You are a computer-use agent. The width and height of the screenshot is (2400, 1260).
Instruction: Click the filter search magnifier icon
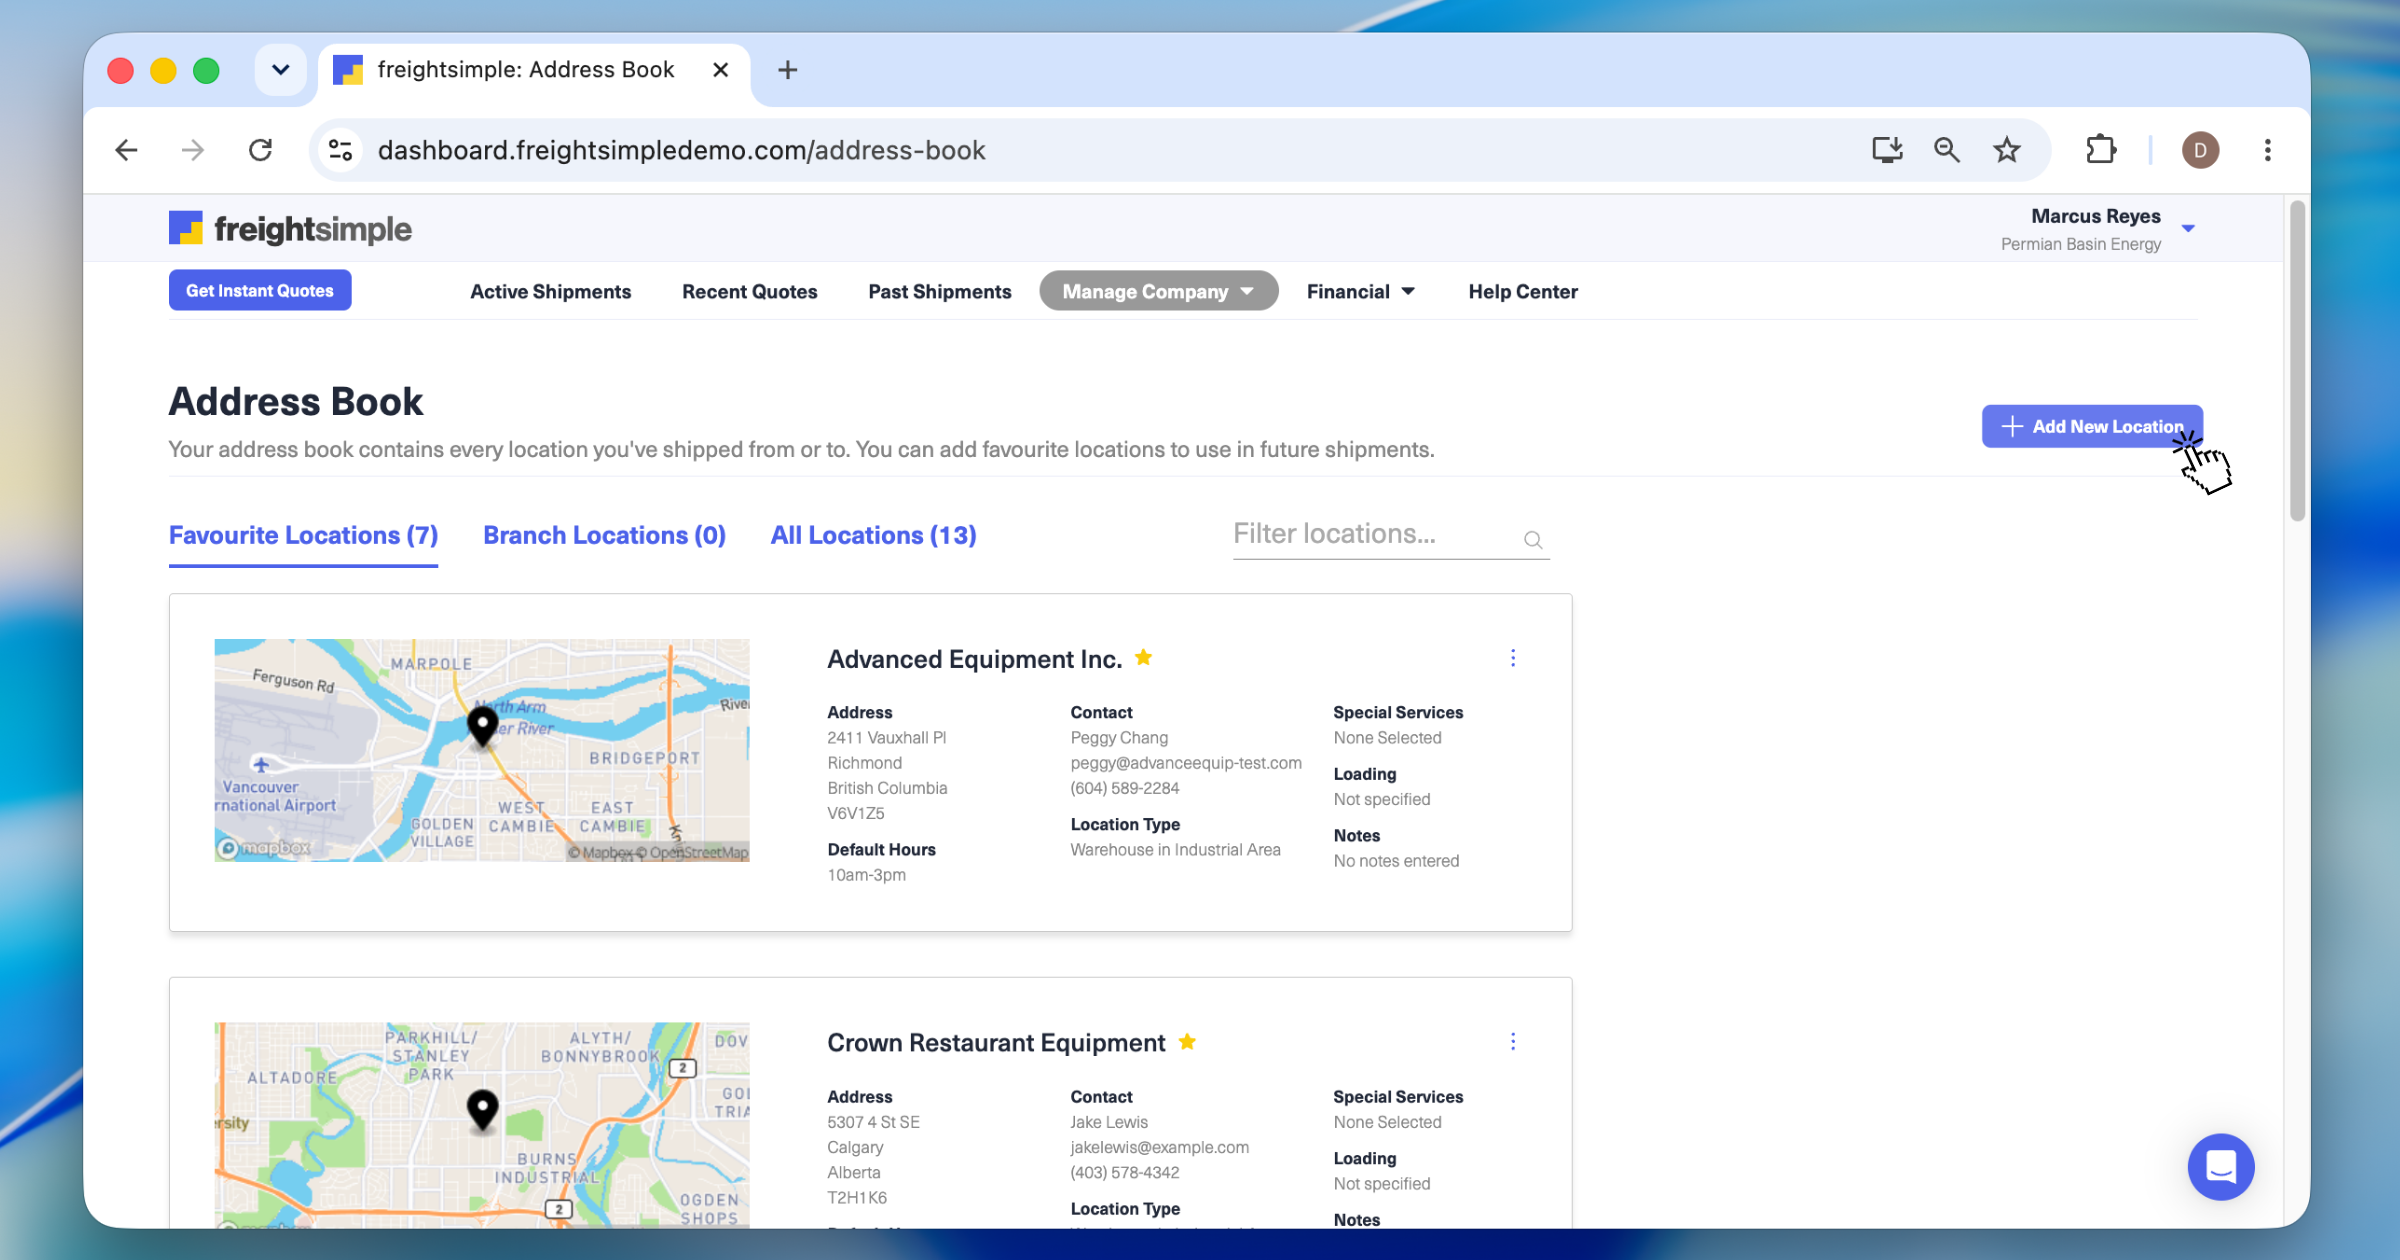point(1533,541)
